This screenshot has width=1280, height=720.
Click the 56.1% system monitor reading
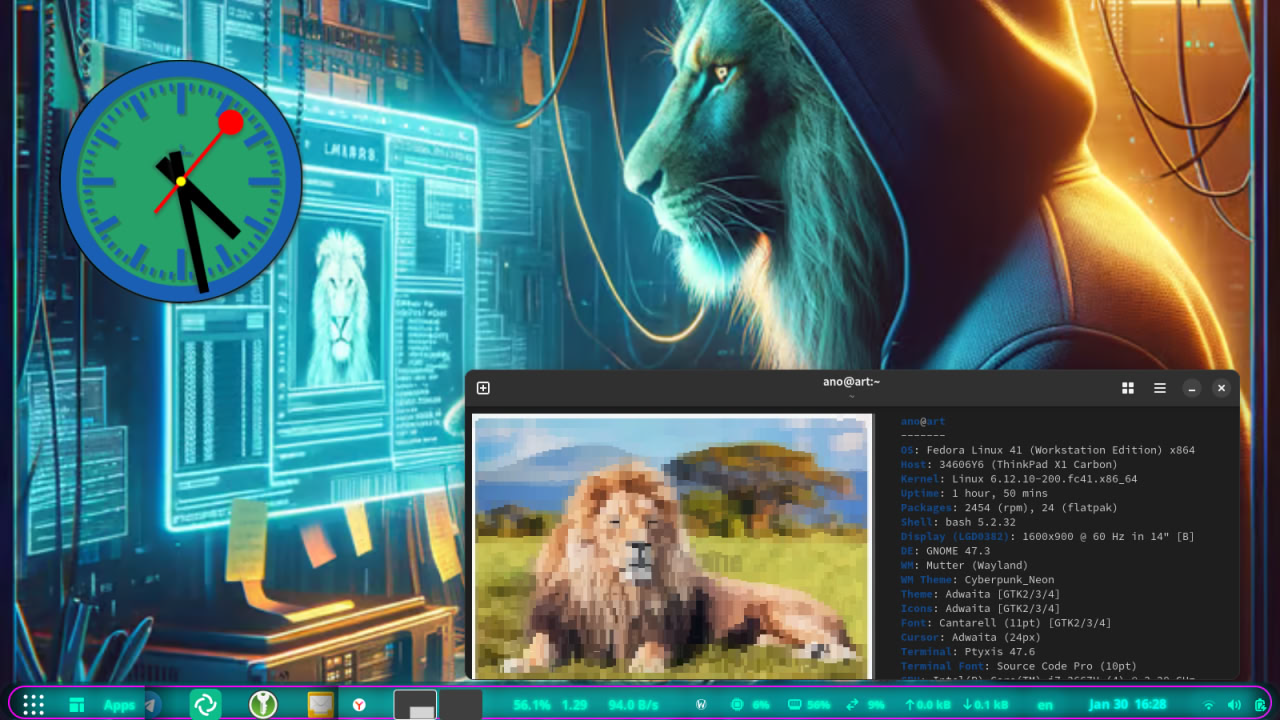pos(532,705)
